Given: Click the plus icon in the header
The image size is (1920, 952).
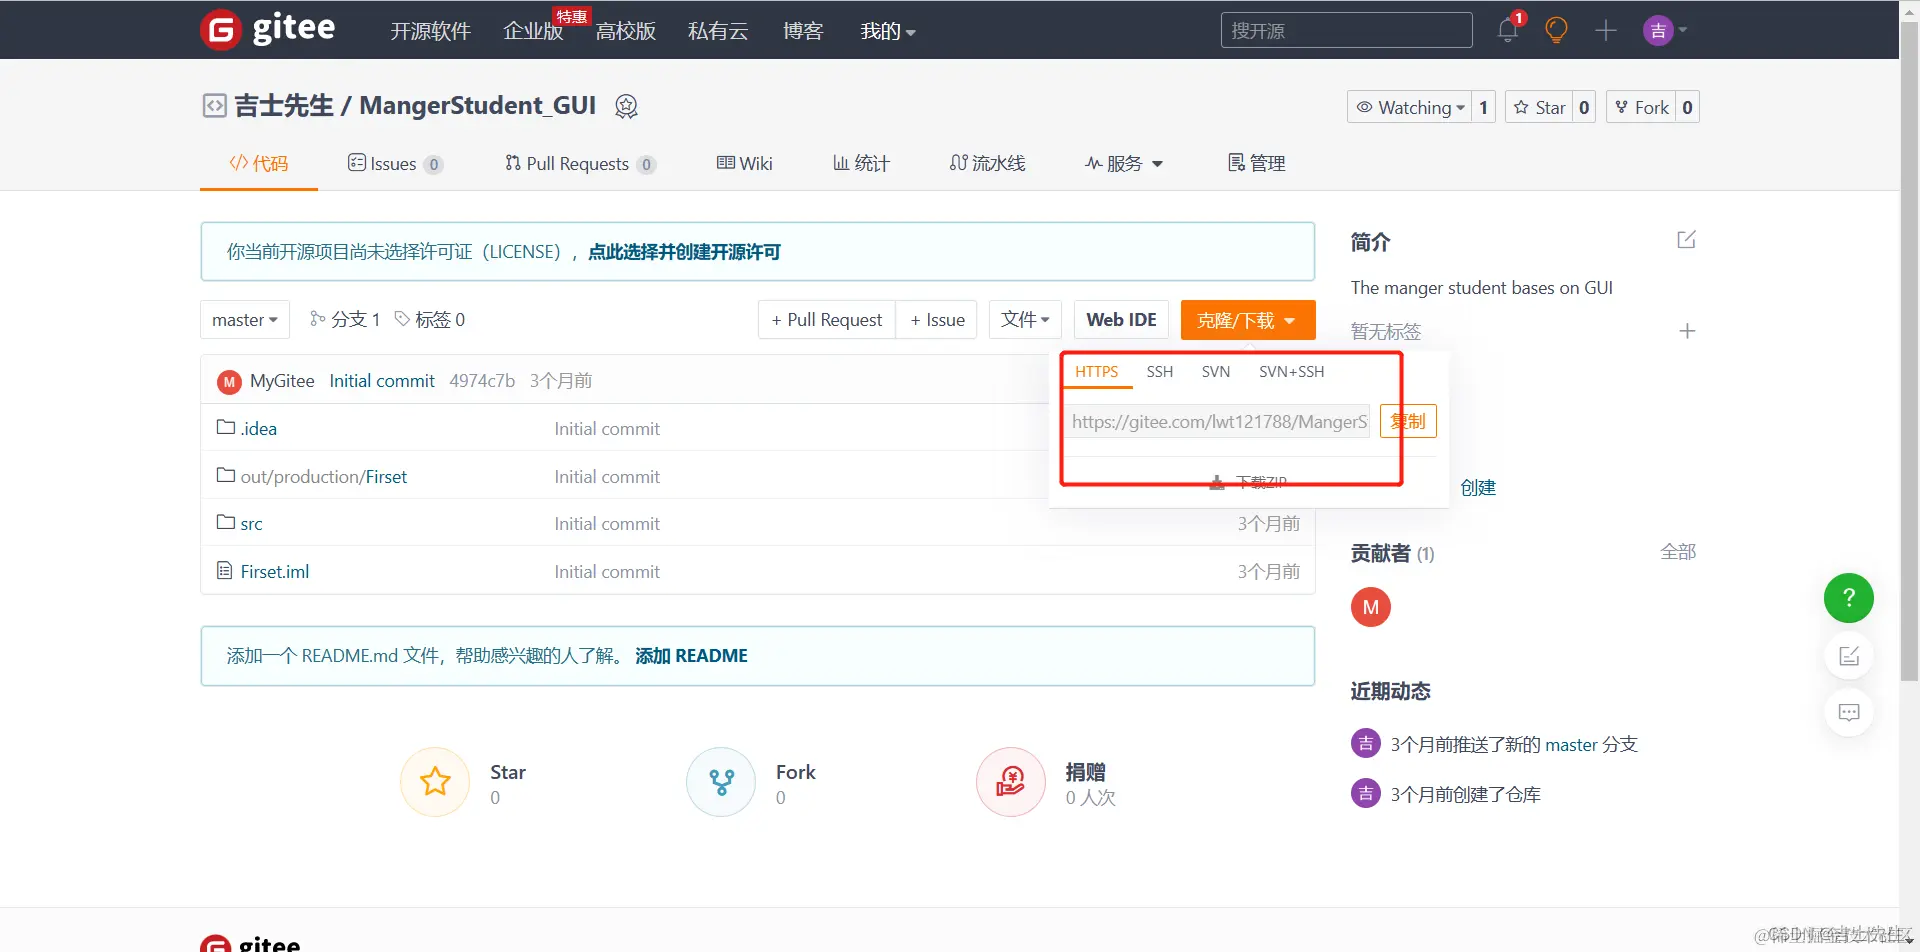Looking at the screenshot, I should (1606, 30).
